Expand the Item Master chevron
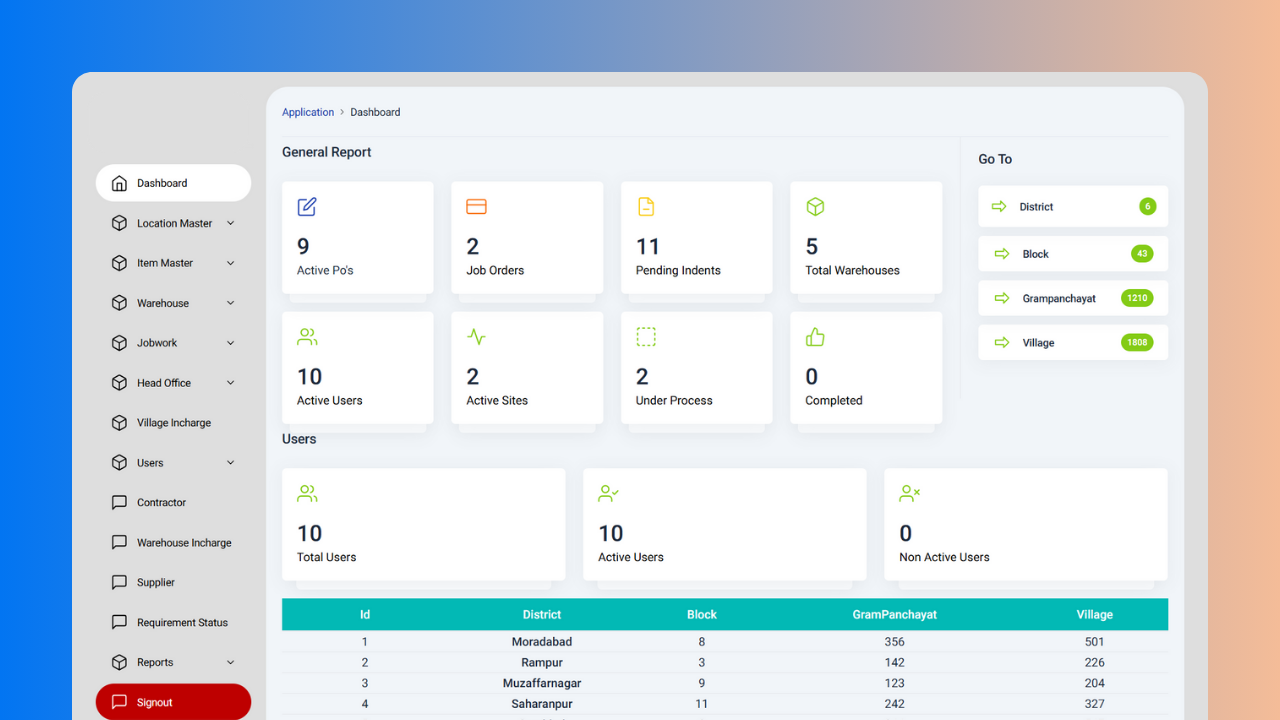The width and height of the screenshot is (1280, 720). (x=231, y=263)
